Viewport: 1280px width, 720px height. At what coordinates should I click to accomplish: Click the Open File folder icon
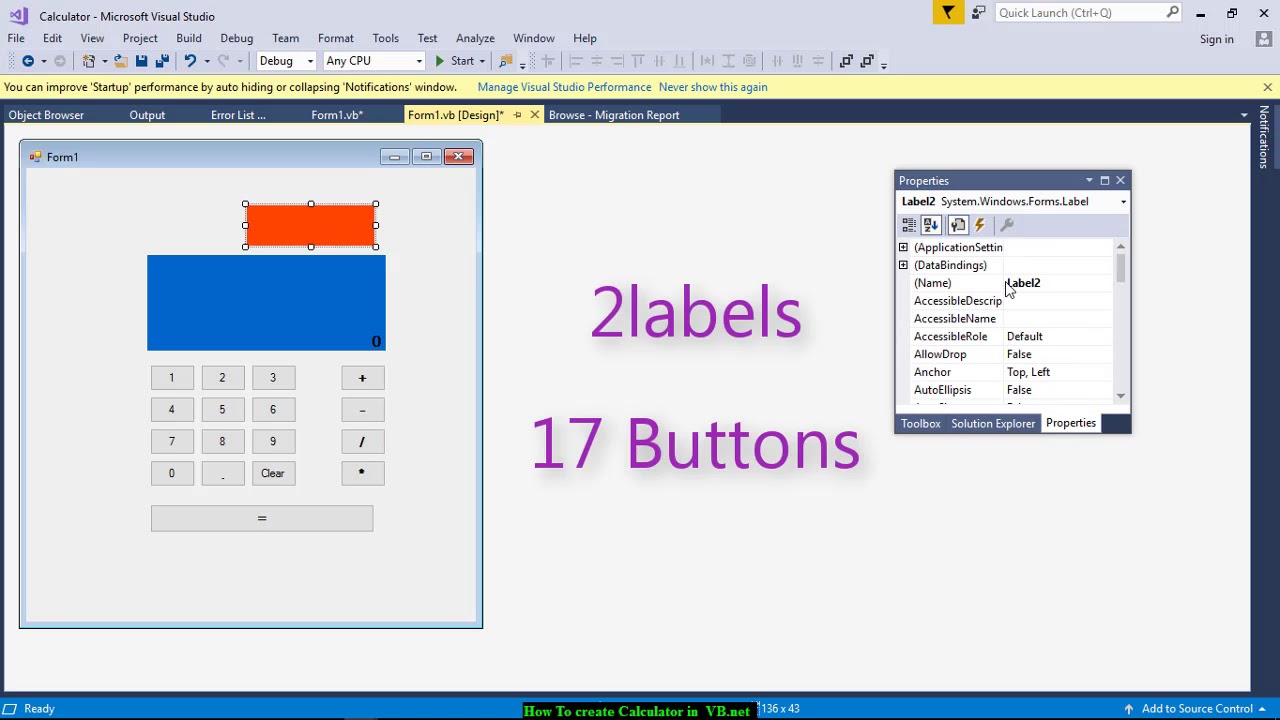(121, 61)
